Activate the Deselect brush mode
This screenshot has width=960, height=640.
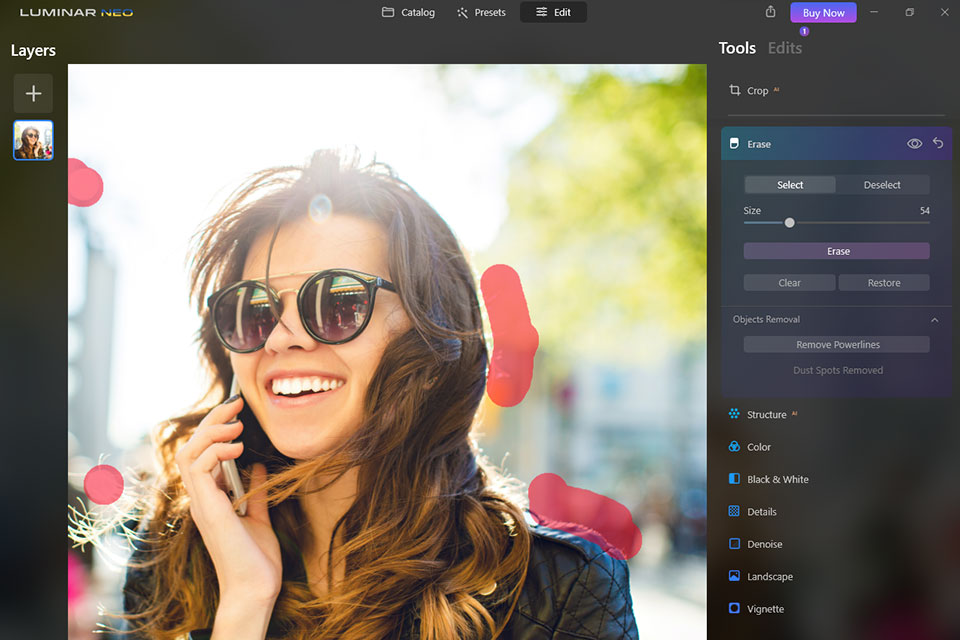[x=882, y=184]
